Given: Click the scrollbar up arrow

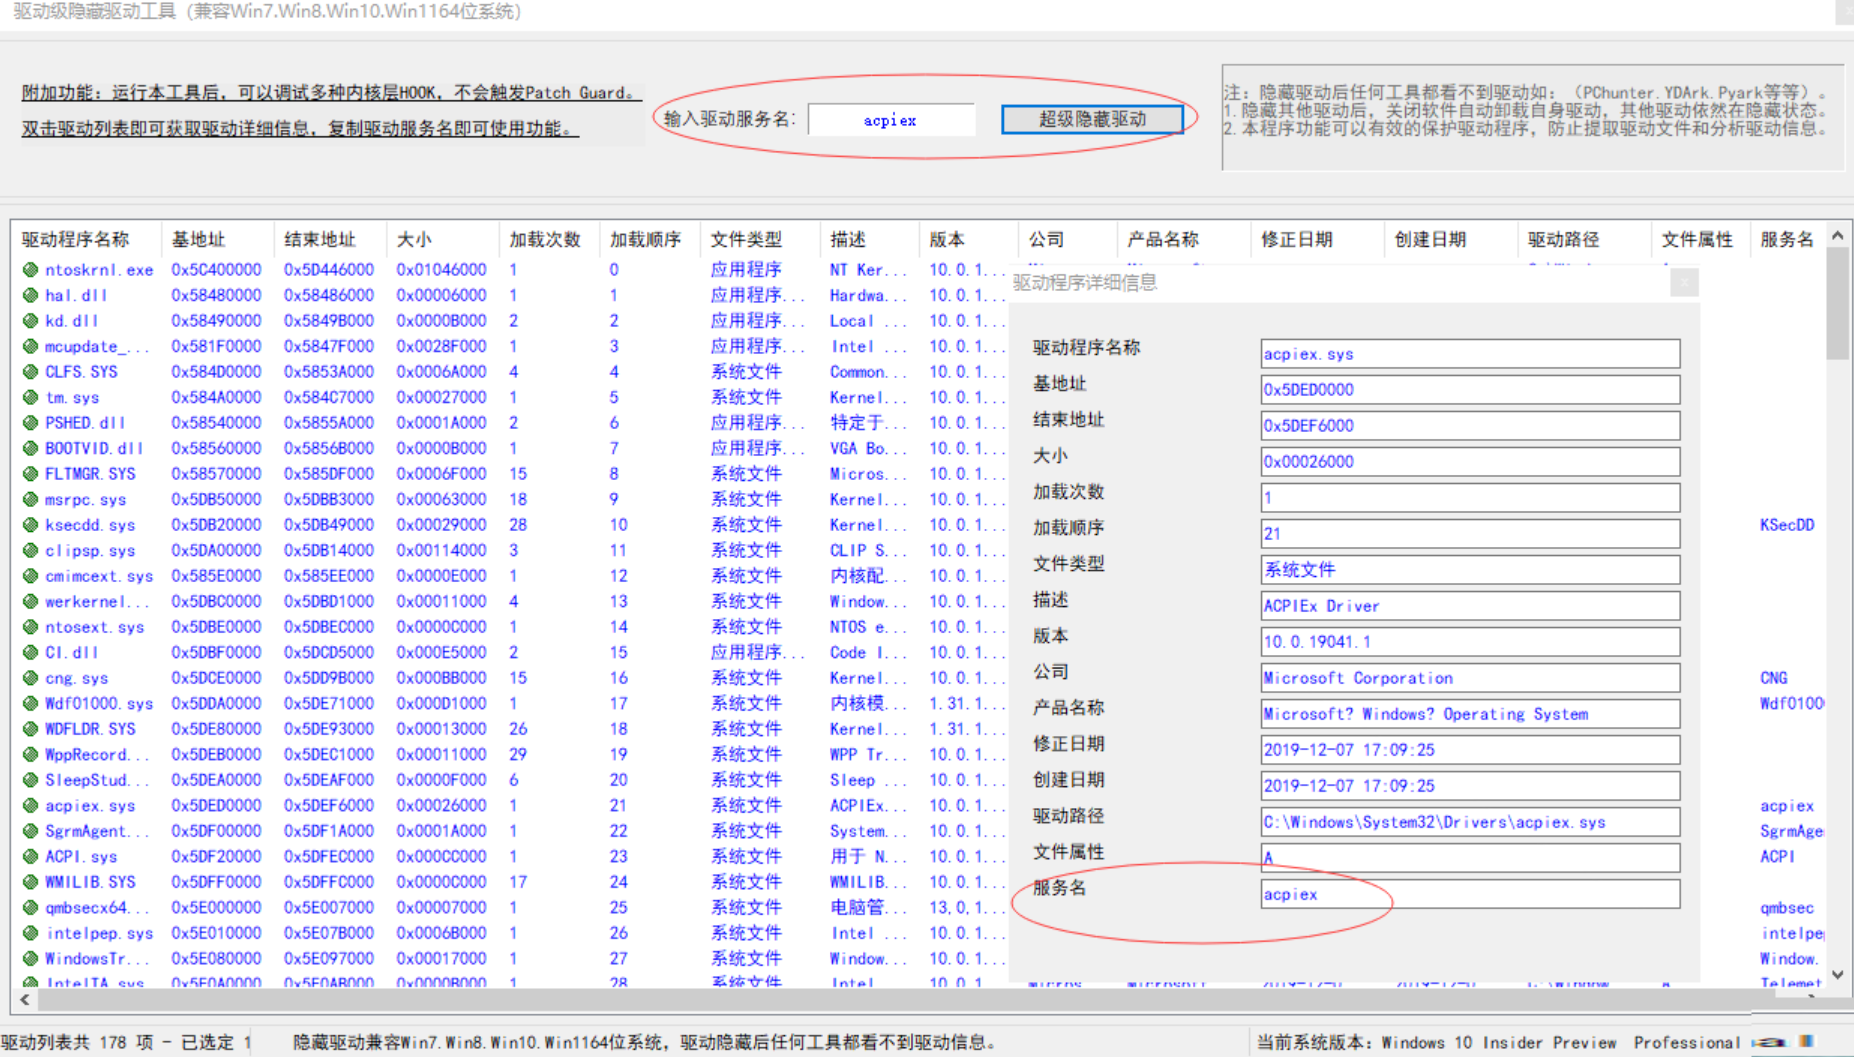Looking at the screenshot, I should tap(1838, 235).
